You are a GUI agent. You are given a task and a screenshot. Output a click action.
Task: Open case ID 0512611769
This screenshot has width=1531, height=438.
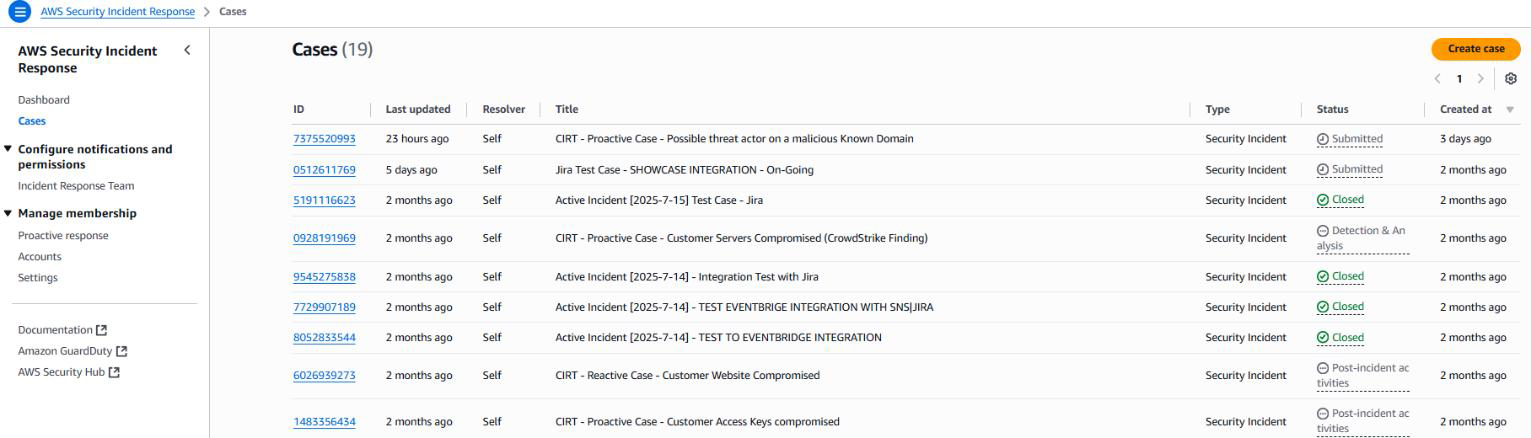click(324, 170)
